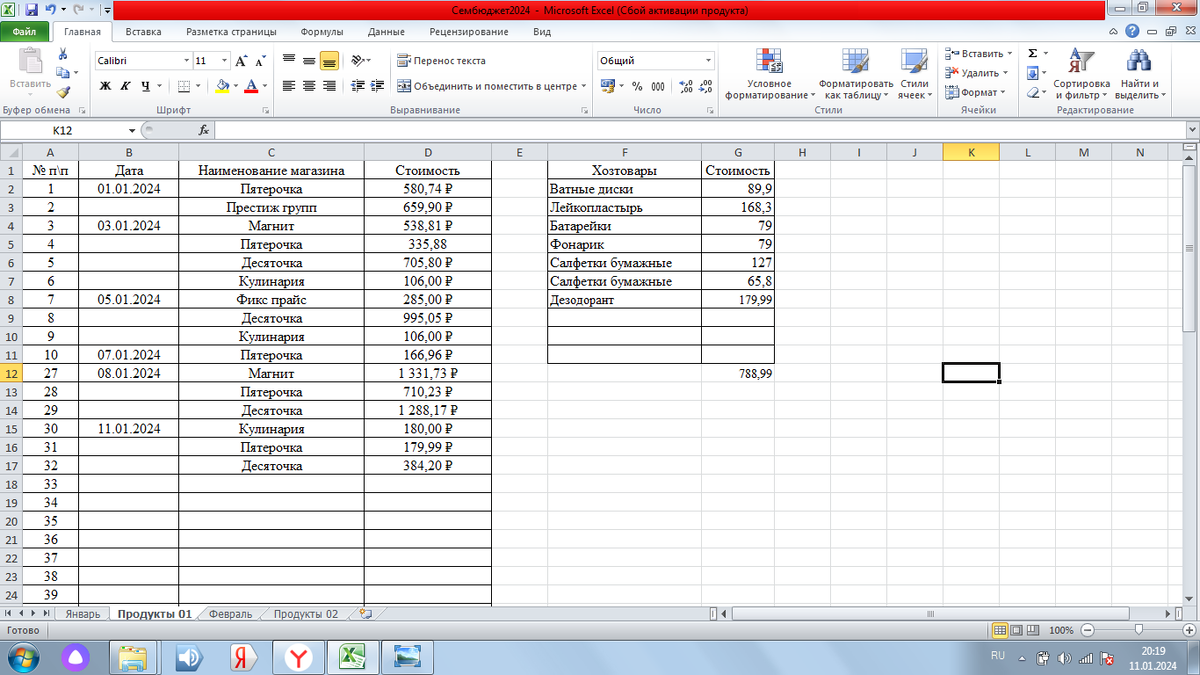The image size is (1200, 675).
Task: Click the Save icon in quick access toolbar
Action: (32, 9)
